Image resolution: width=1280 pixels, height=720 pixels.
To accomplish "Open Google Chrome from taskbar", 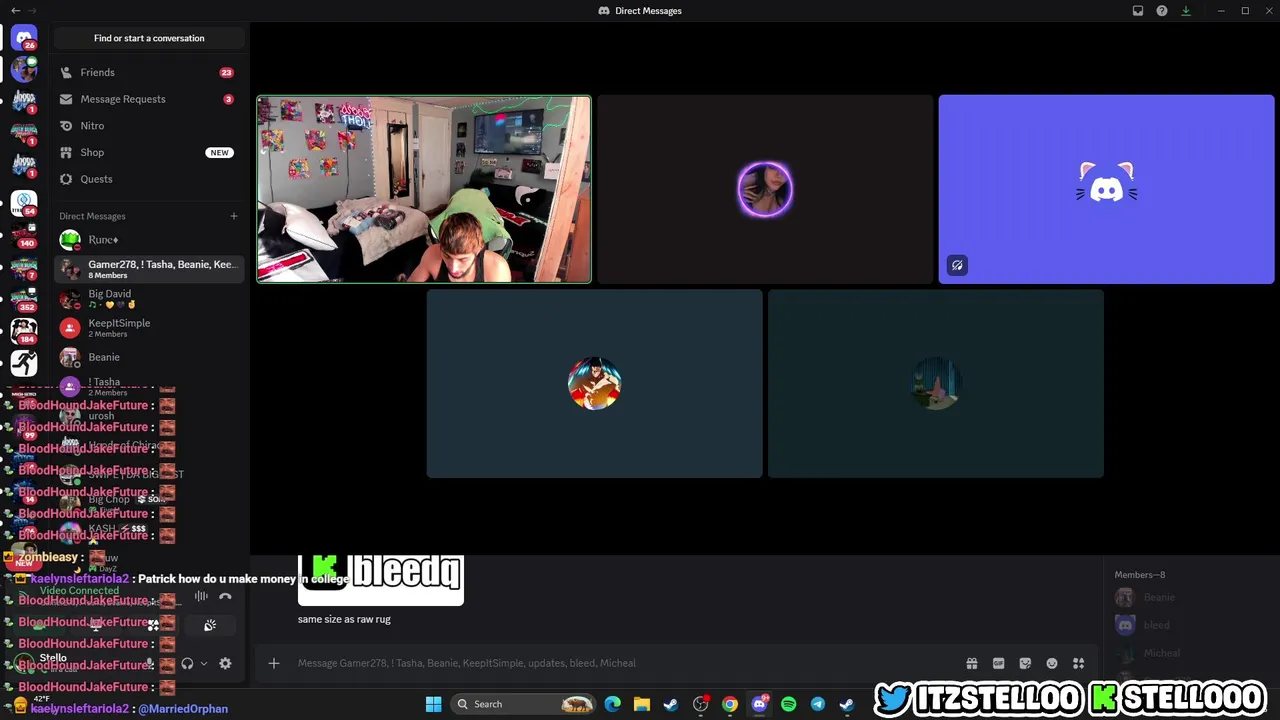I will pyautogui.click(x=730, y=704).
